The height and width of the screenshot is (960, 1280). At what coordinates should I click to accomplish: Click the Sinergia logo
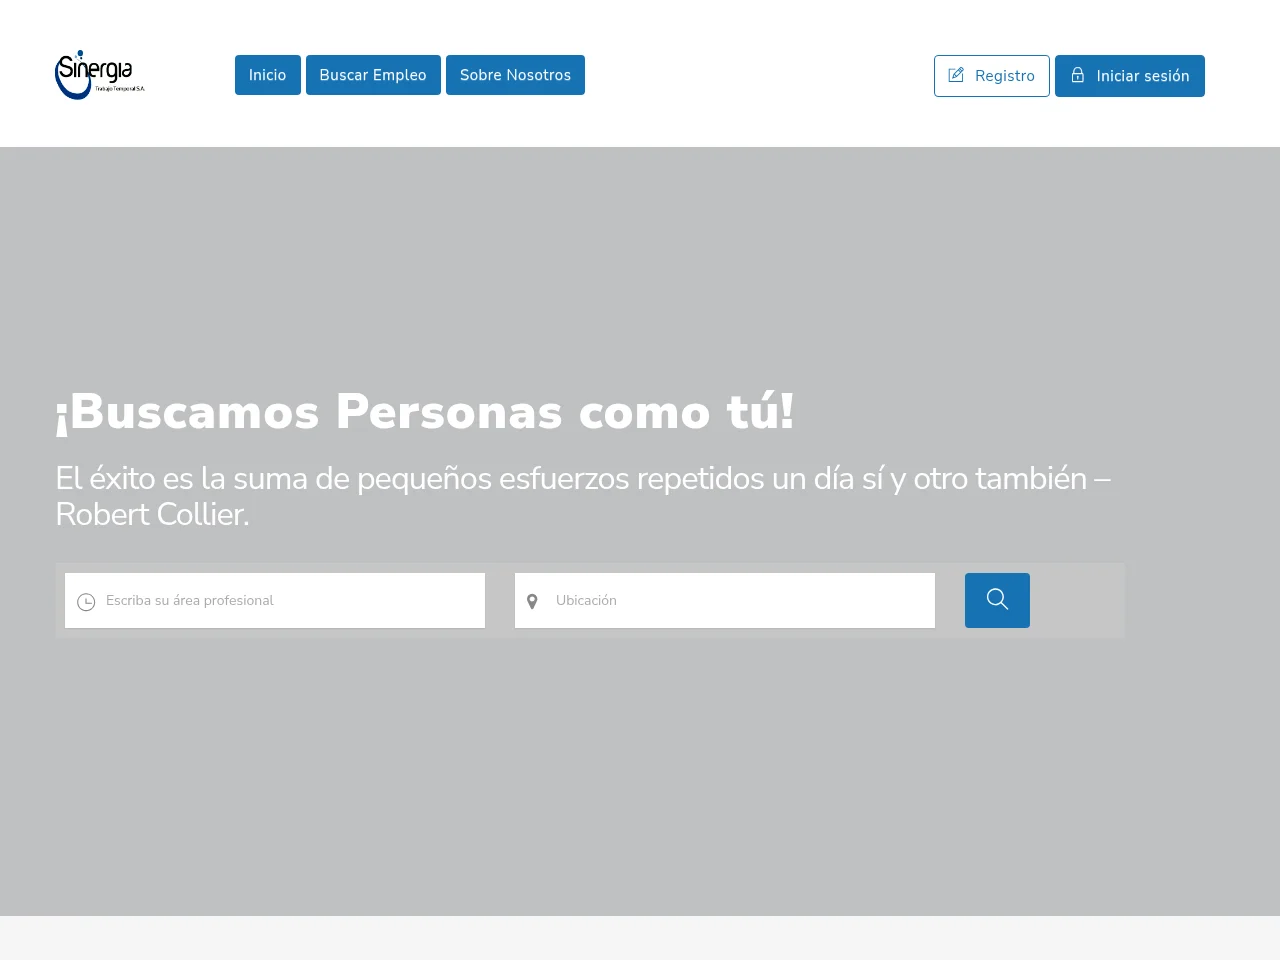[100, 75]
